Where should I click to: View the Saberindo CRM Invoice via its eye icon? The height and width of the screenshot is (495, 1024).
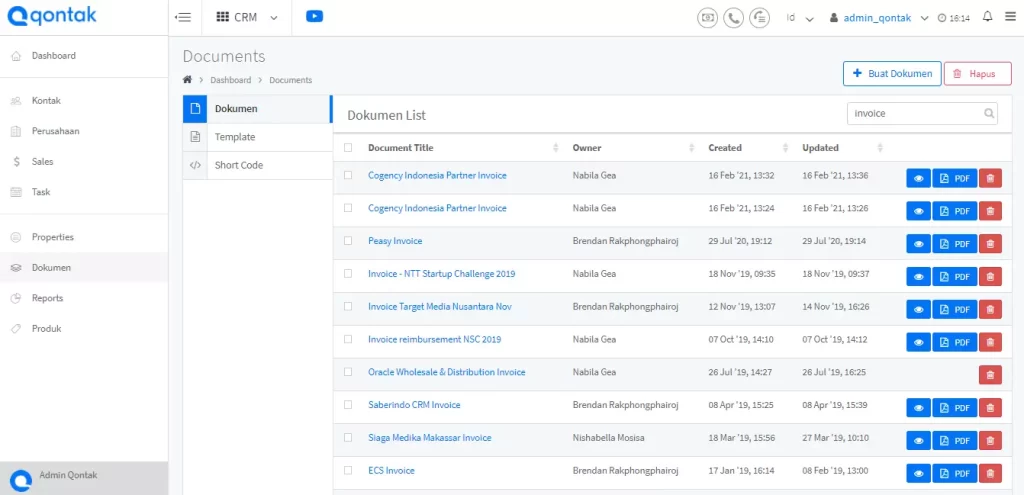[918, 407]
